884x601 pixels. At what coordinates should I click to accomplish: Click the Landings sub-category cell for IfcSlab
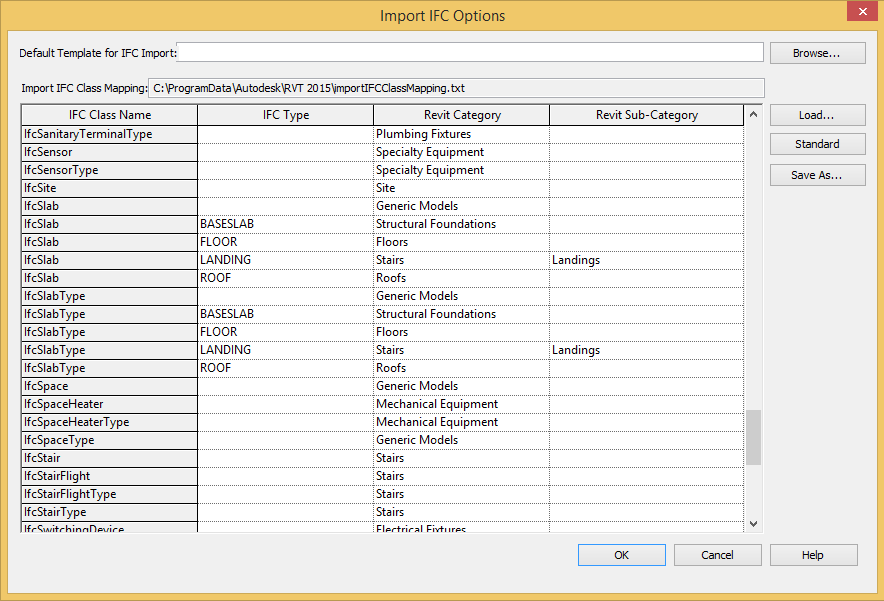pos(645,259)
